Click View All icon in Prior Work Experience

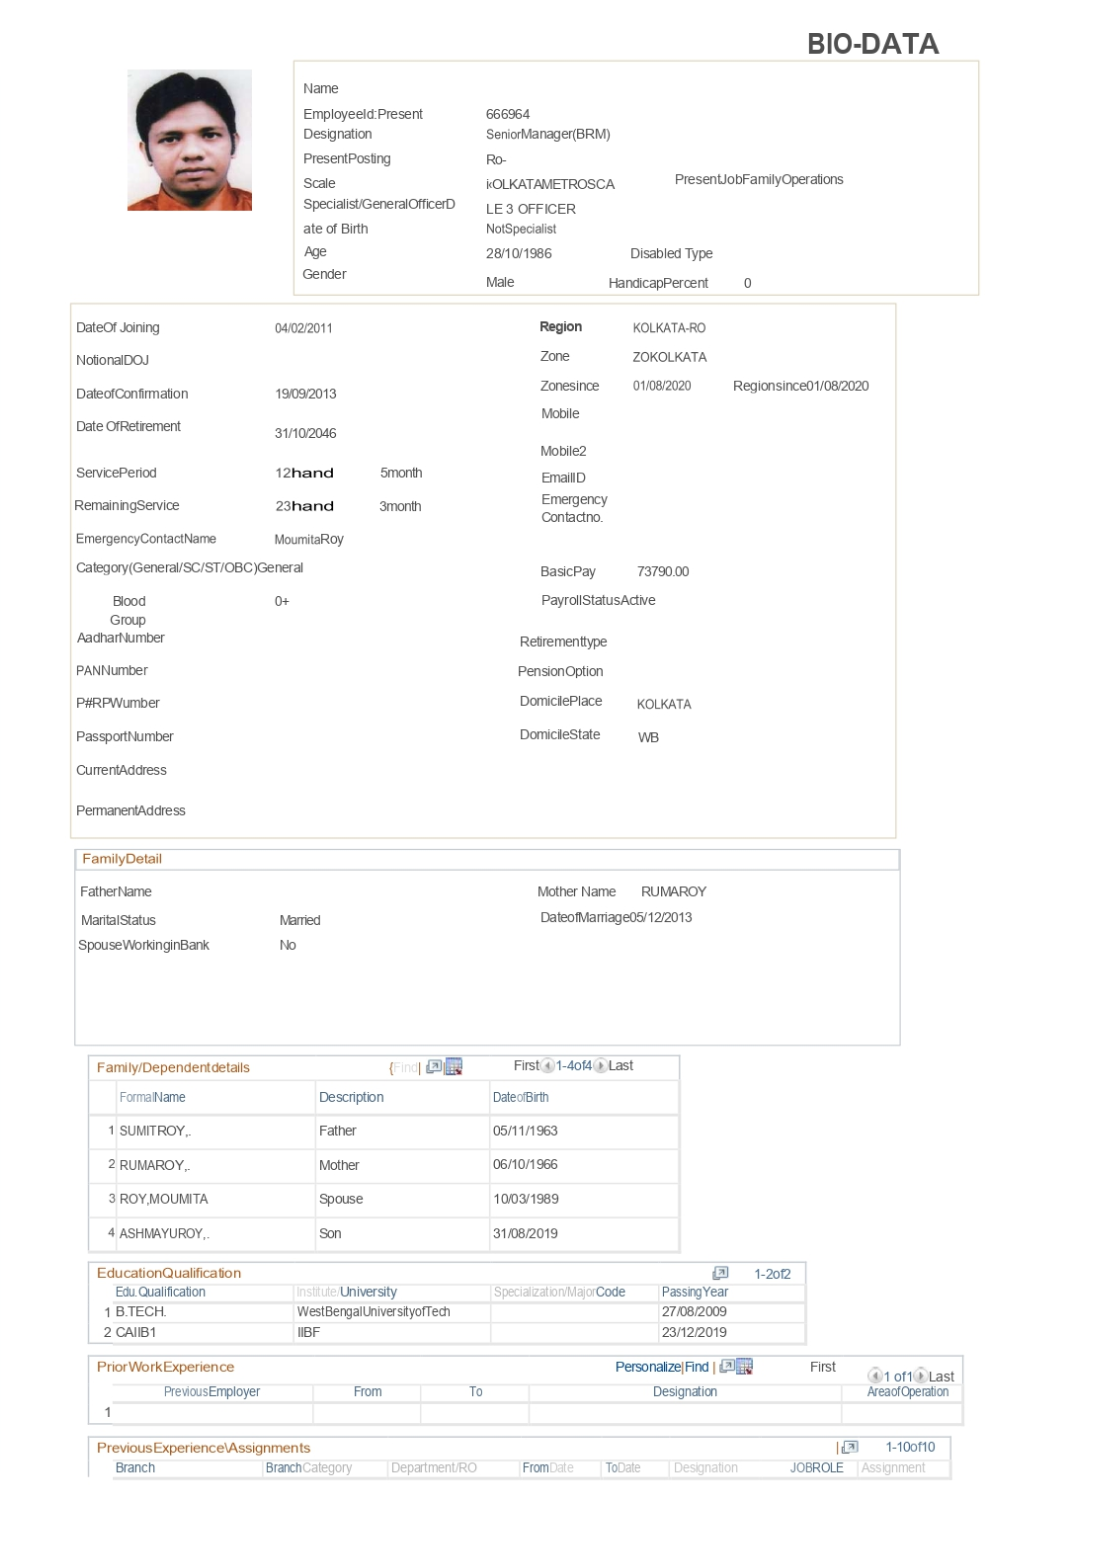click(727, 1367)
